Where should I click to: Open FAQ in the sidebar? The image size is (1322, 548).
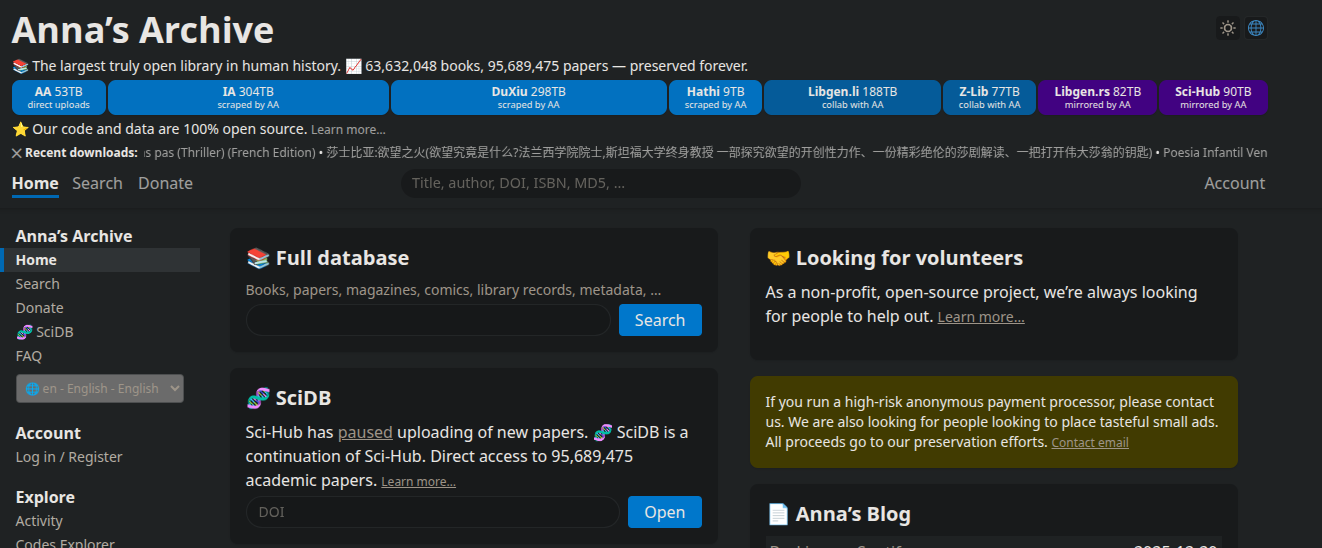pyautogui.click(x=29, y=356)
